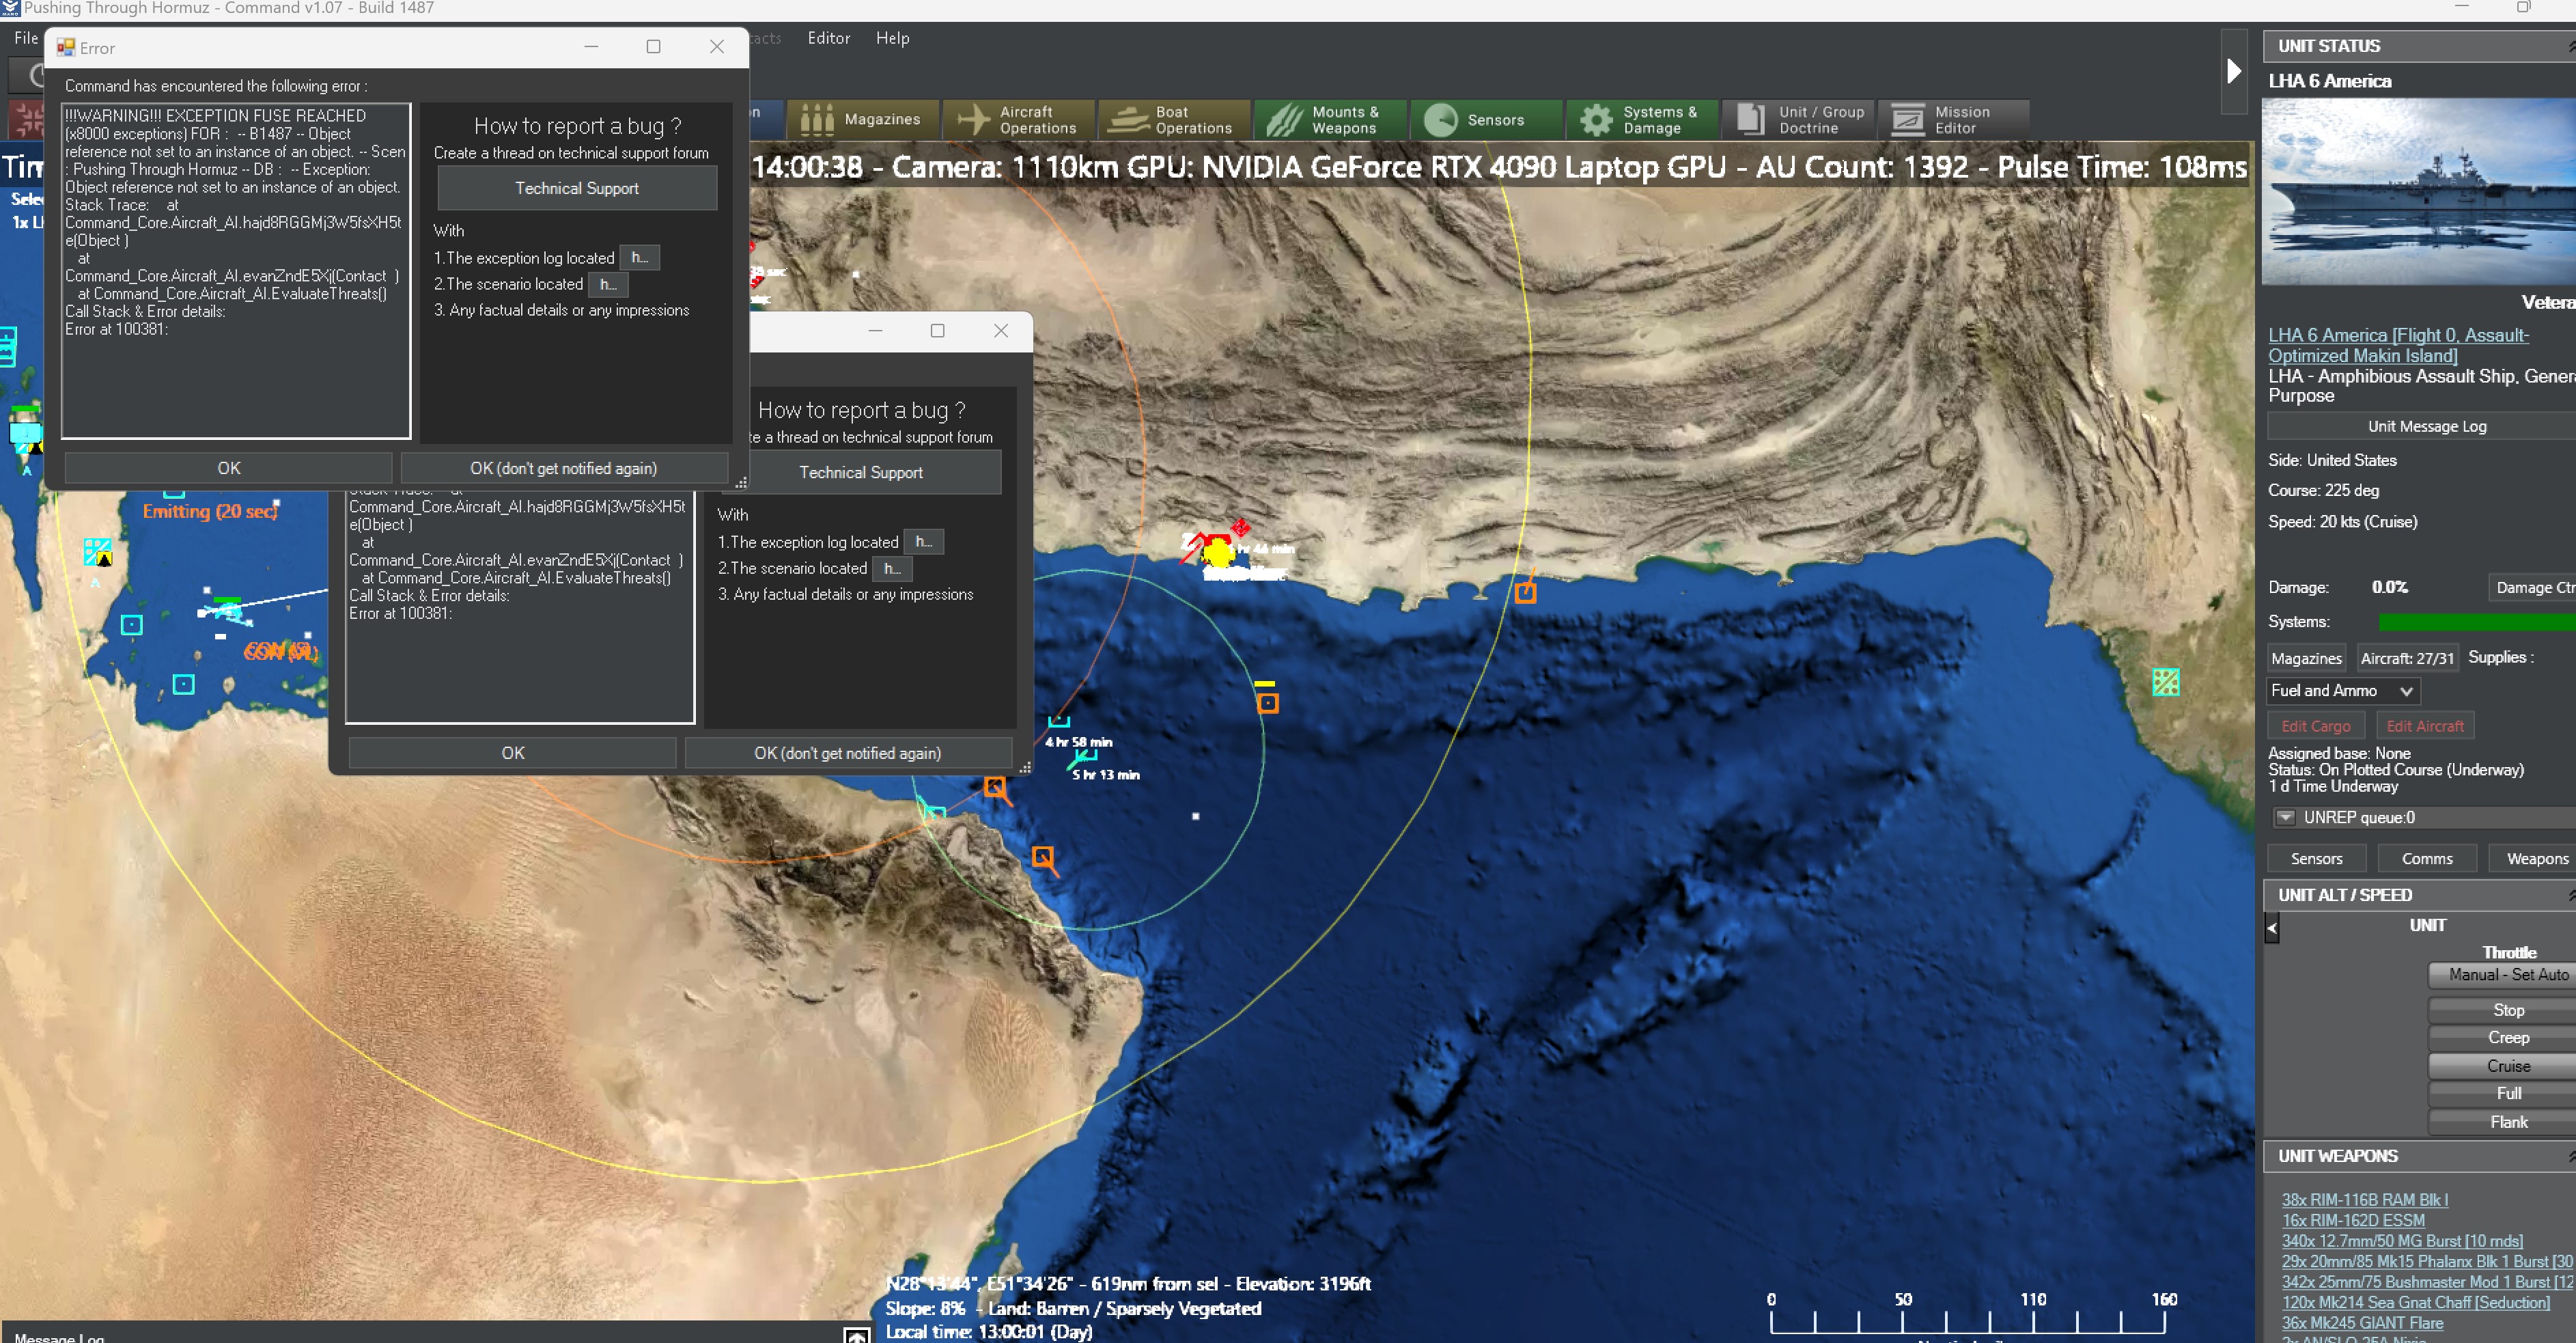The width and height of the screenshot is (2576, 1343).
Task: Collapse right sidebar with white arrow
Action: point(2233,71)
